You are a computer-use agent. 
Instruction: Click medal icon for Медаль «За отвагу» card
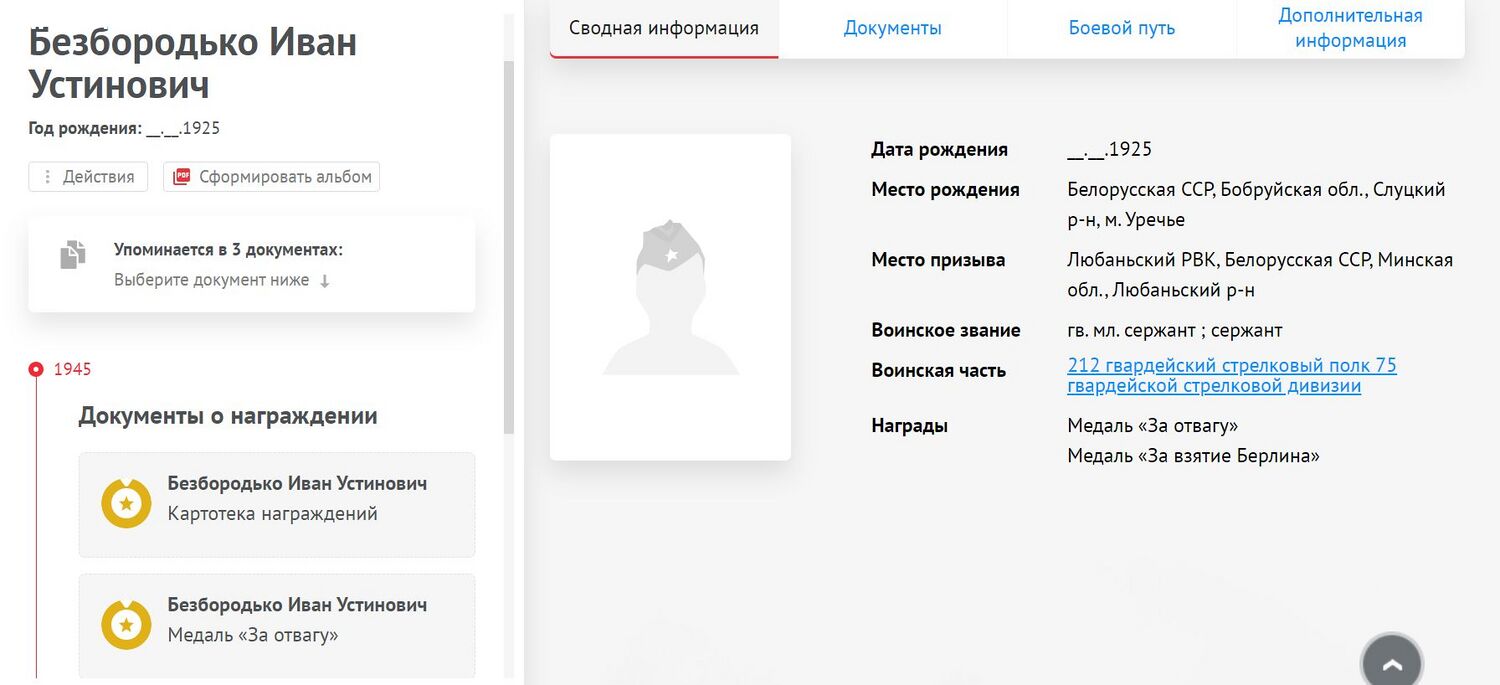pyautogui.click(x=126, y=625)
